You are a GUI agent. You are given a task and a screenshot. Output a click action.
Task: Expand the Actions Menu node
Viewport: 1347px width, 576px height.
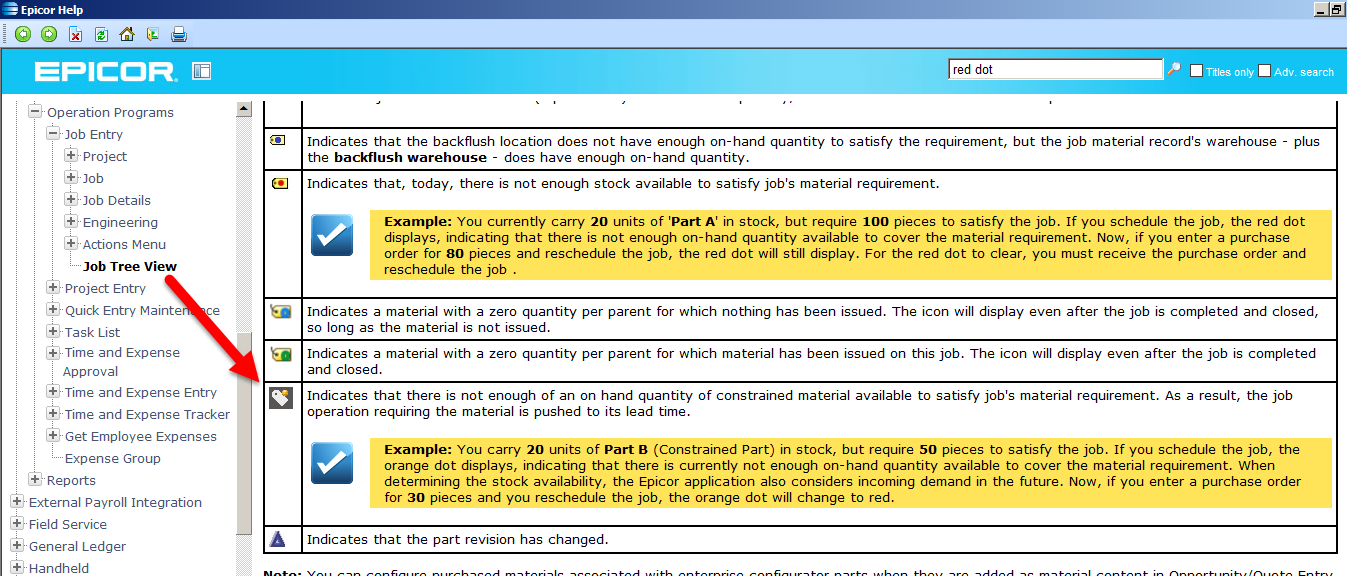(71, 244)
